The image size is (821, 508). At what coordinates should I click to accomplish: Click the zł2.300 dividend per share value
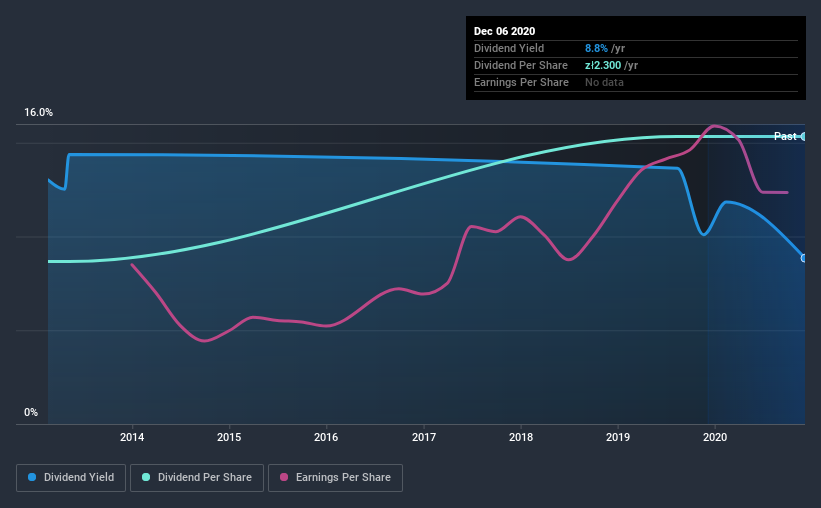click(x=605, y=65)
